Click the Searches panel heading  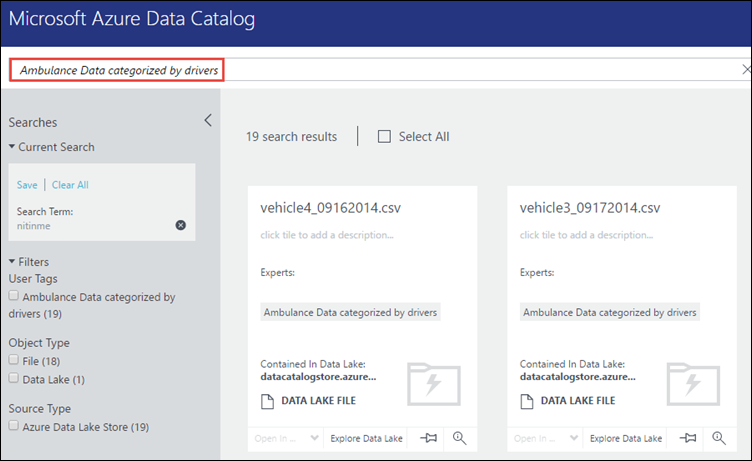coord(33,122)
